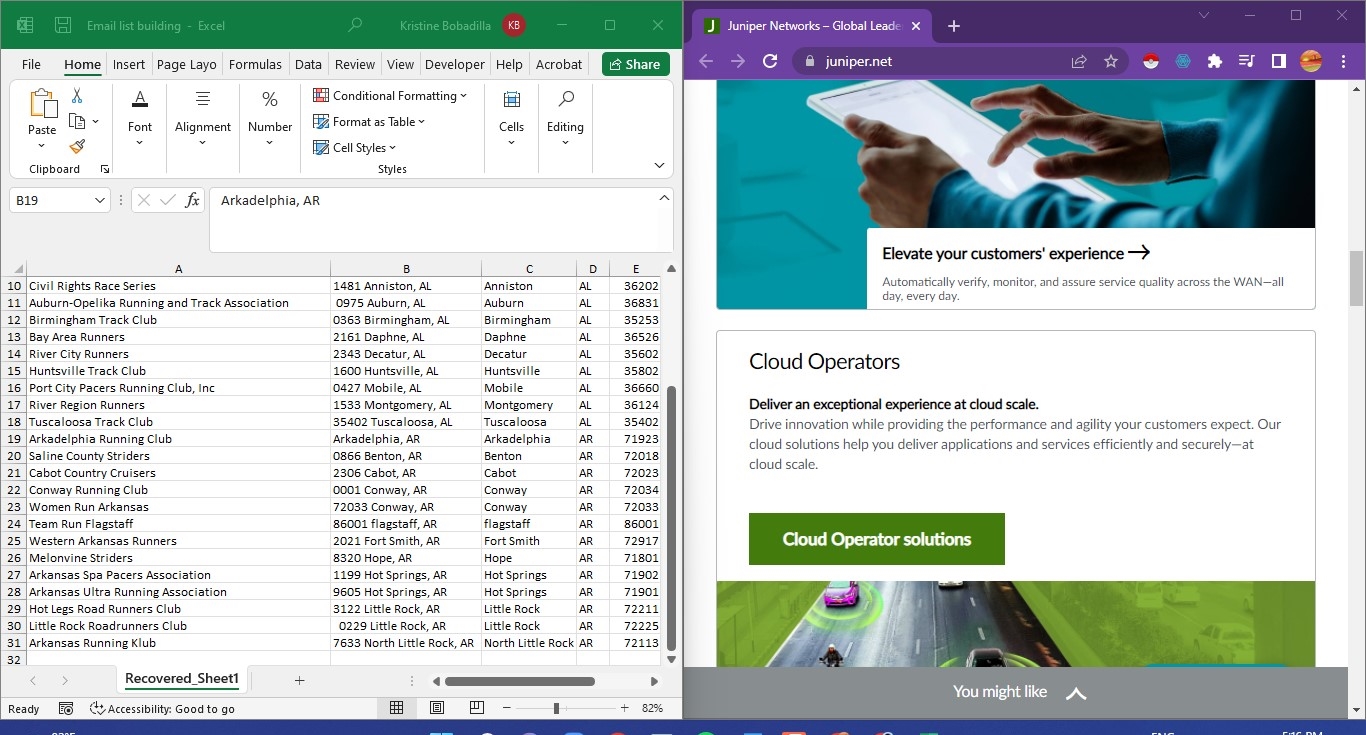Open Chrome tab search dropdown
Viewport: 1366px width, 735px height.
[1203, 15]
